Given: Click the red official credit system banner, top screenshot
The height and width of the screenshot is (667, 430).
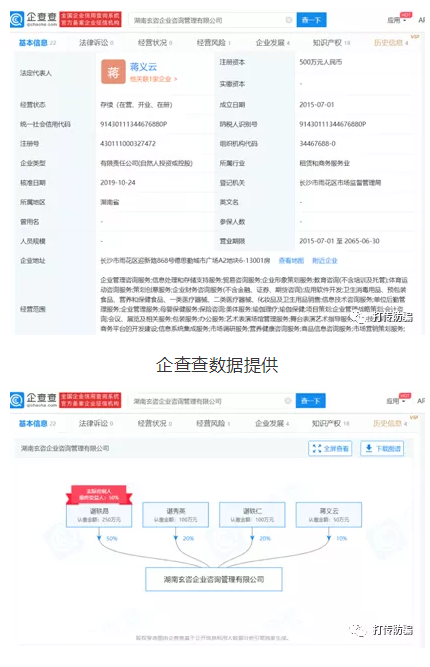Looking at the screenshot, I should click(x=90, y=20).
